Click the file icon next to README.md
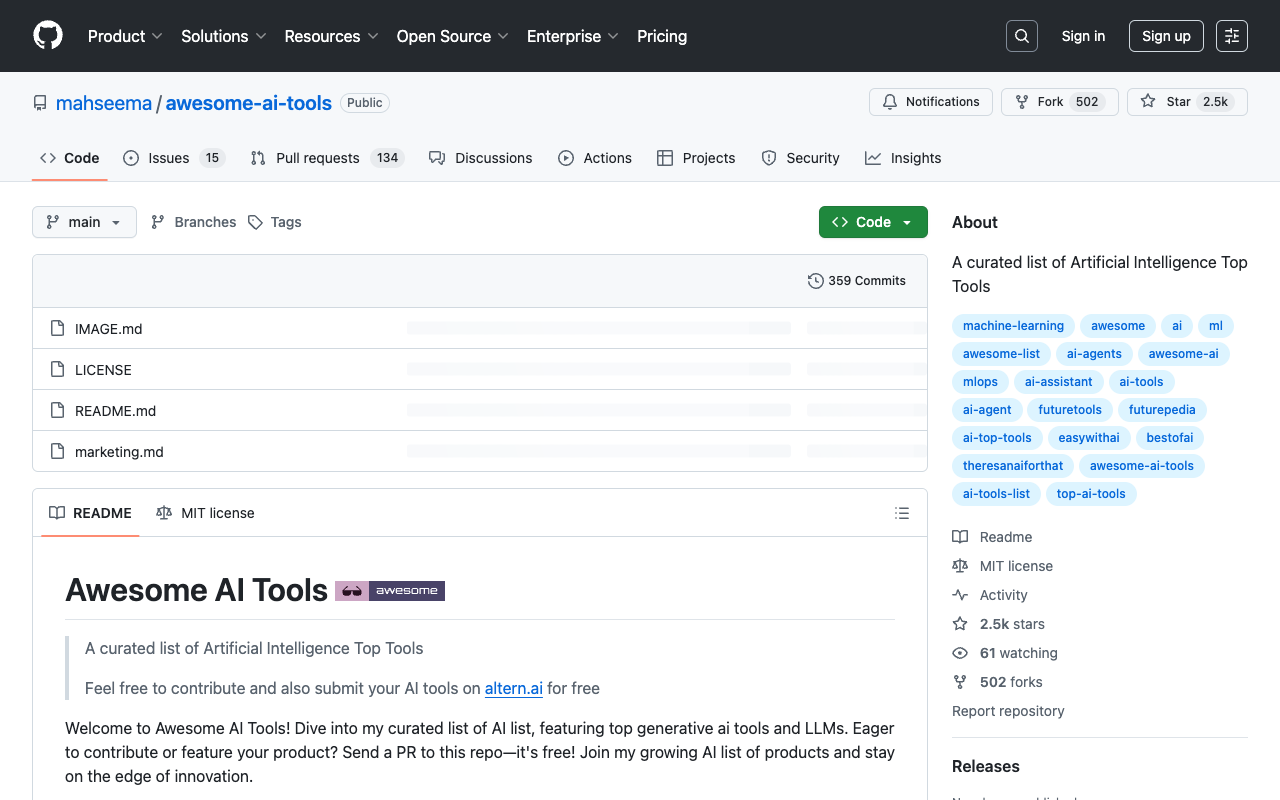 coord(57,410)
